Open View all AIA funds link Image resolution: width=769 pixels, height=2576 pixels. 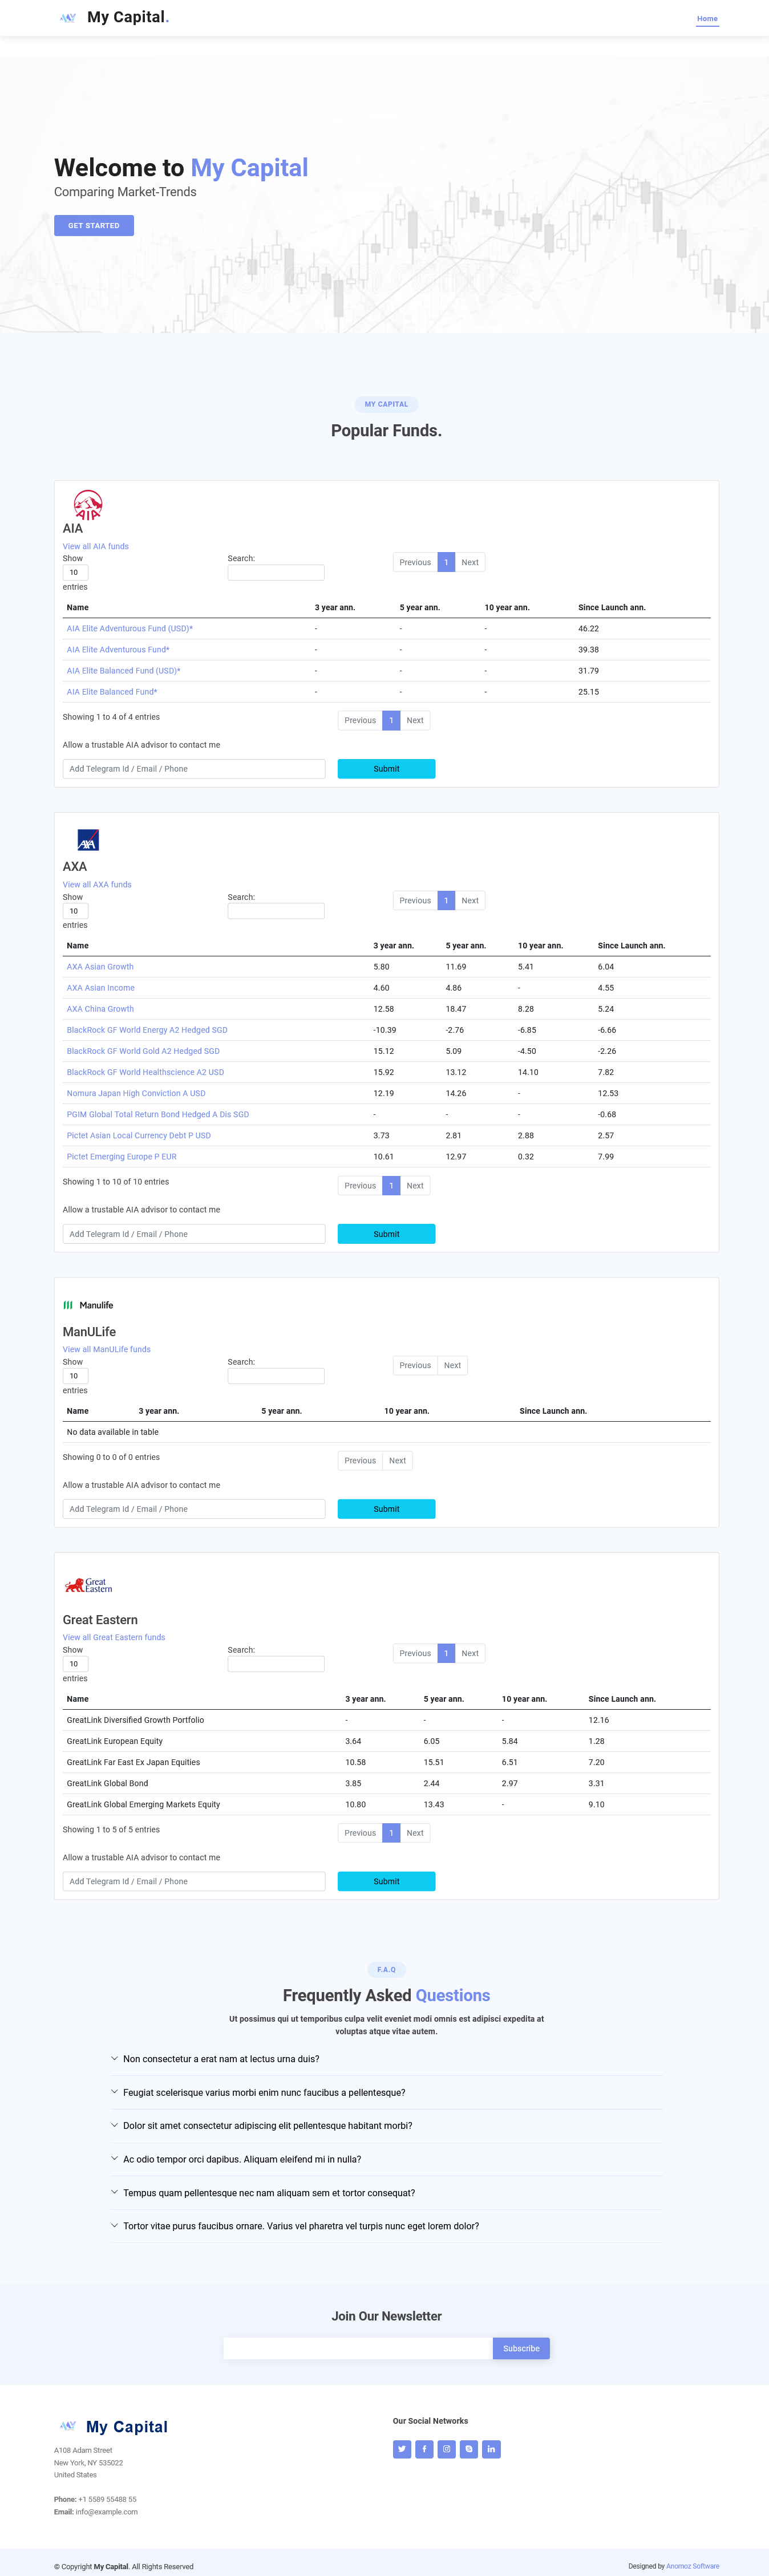coord(96,546)
